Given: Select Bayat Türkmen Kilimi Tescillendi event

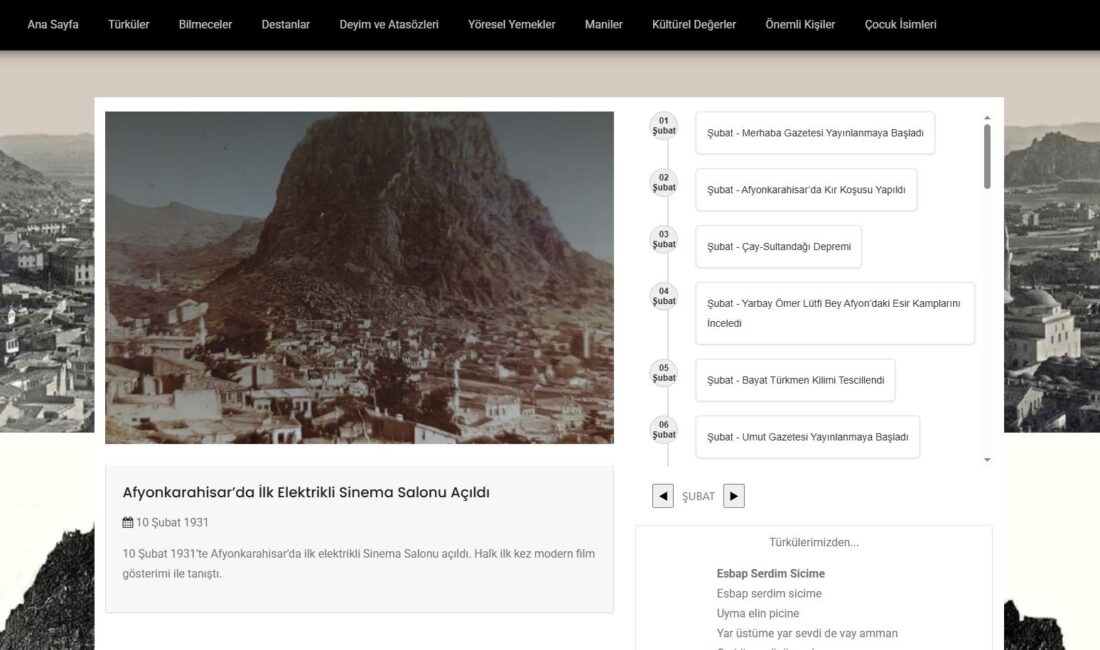Looking at the screenshot, I should coord(795,380).
